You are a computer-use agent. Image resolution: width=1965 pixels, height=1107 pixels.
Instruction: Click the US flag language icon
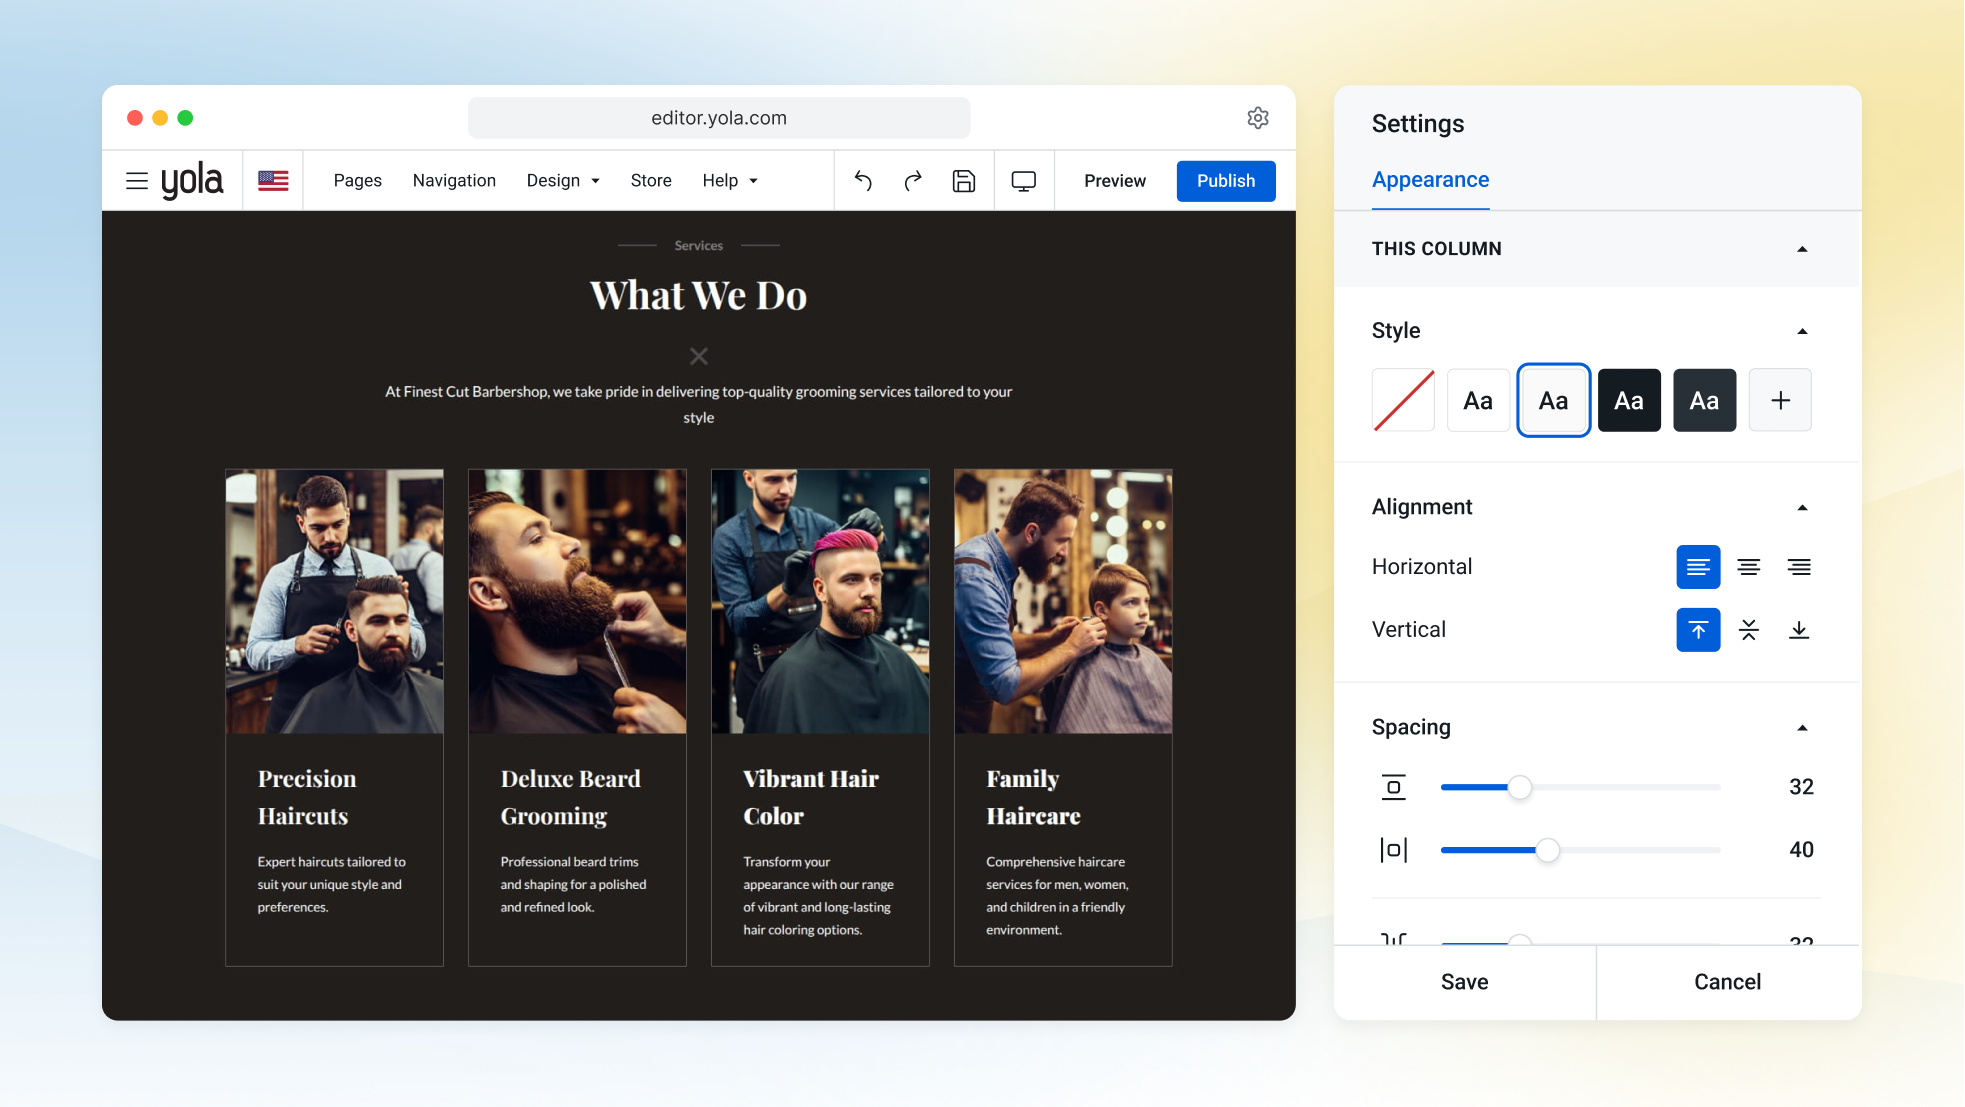(273, 181)
